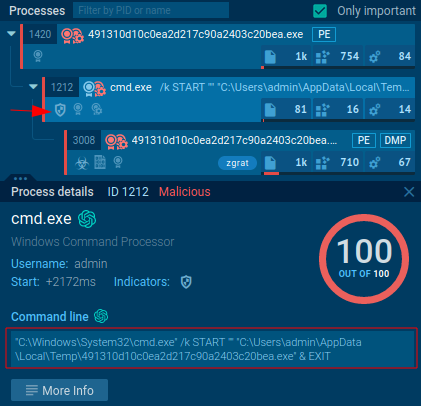
Task: Click the gears icon for process 3008
Action: pos(375,163)
